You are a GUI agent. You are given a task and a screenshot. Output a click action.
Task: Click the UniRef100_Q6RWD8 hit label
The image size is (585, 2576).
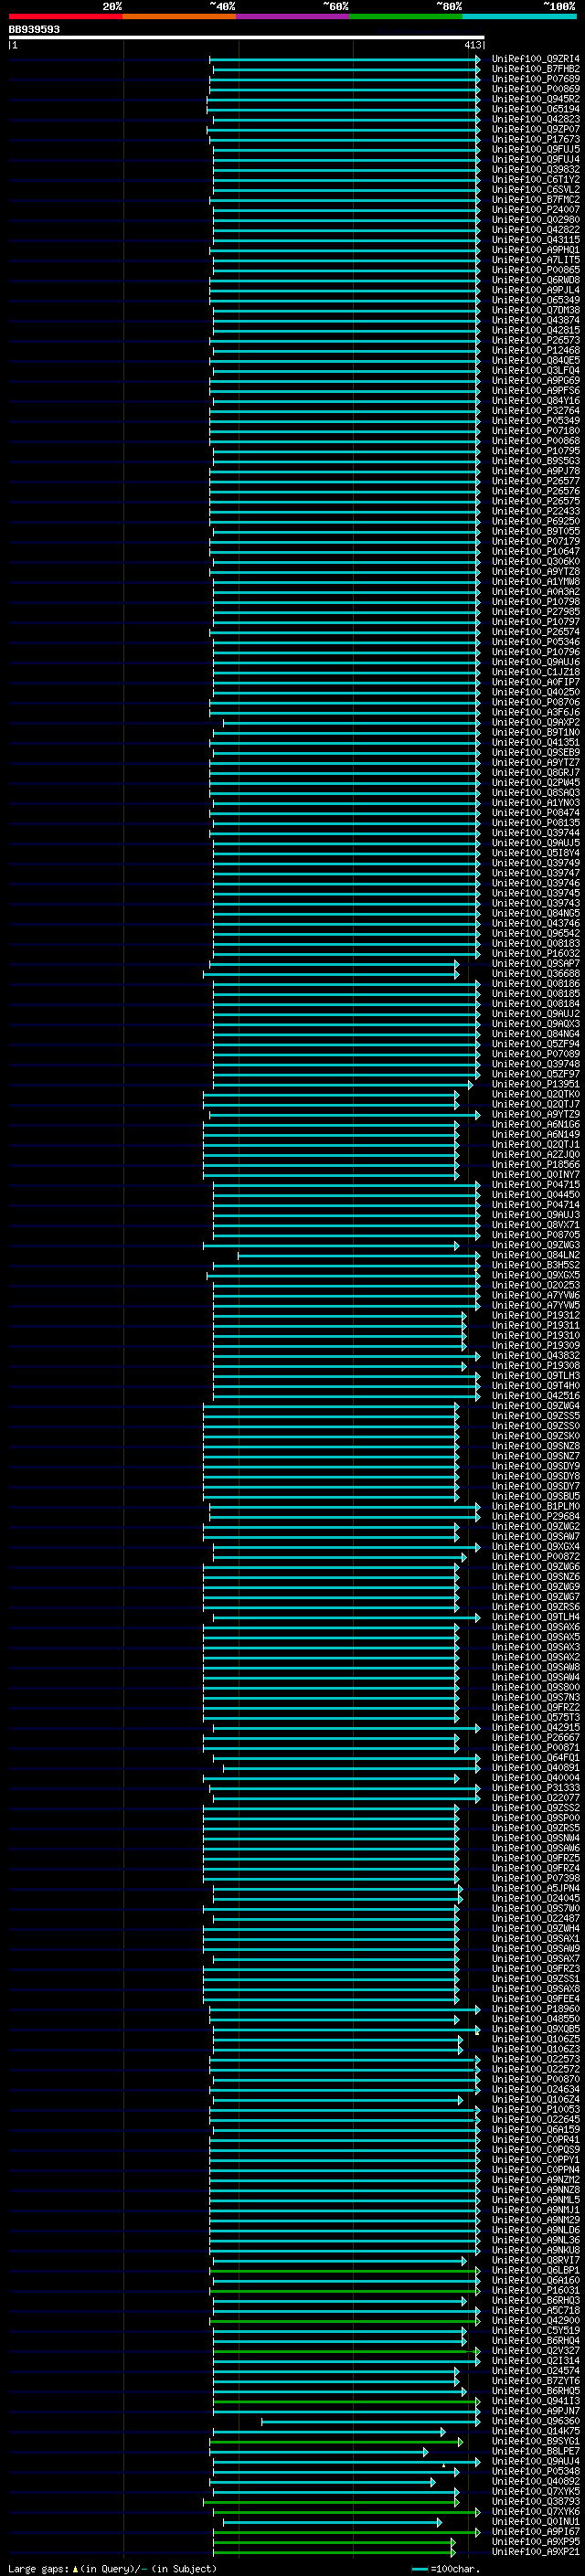(x=536, y=280)
